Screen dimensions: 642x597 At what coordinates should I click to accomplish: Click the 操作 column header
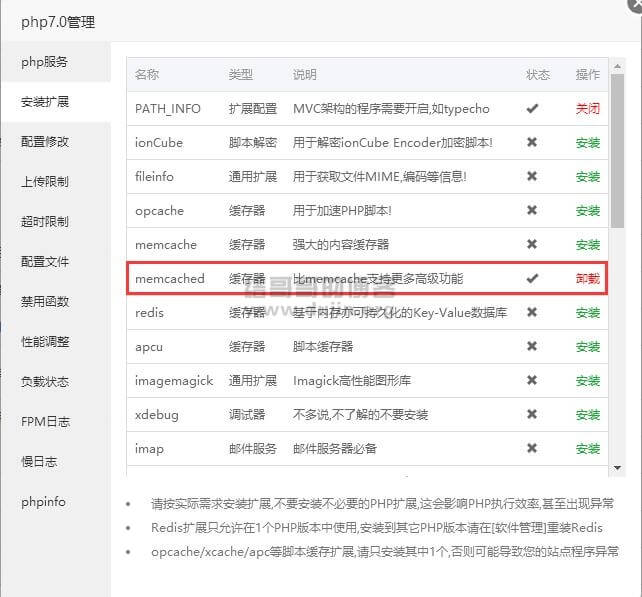point(588,75)
